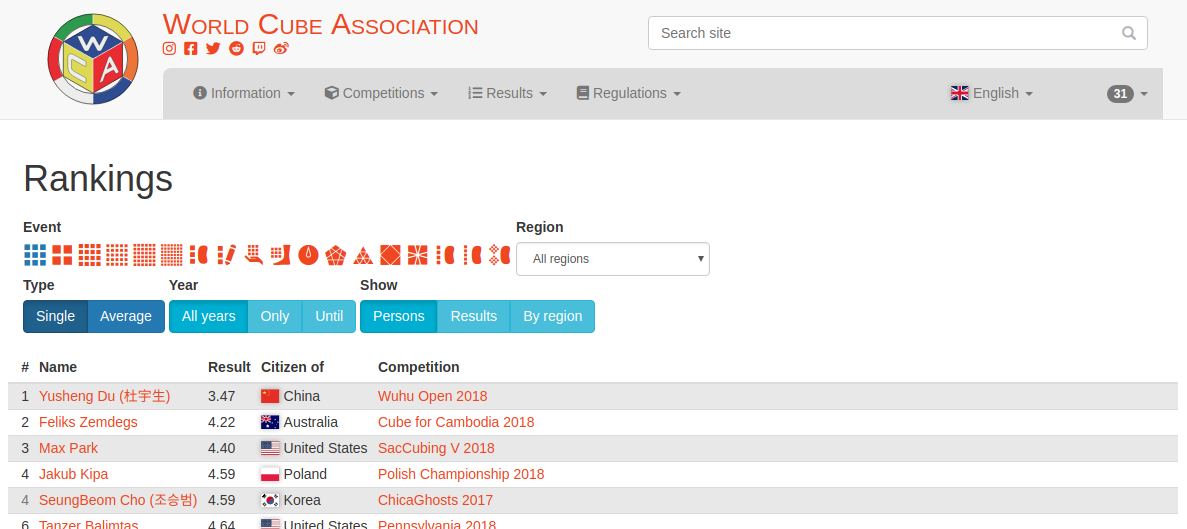This screenshot has height=529, width=1187.
Task: Select the 4x4x4 Blindfolded event icon
Action: 445,255
